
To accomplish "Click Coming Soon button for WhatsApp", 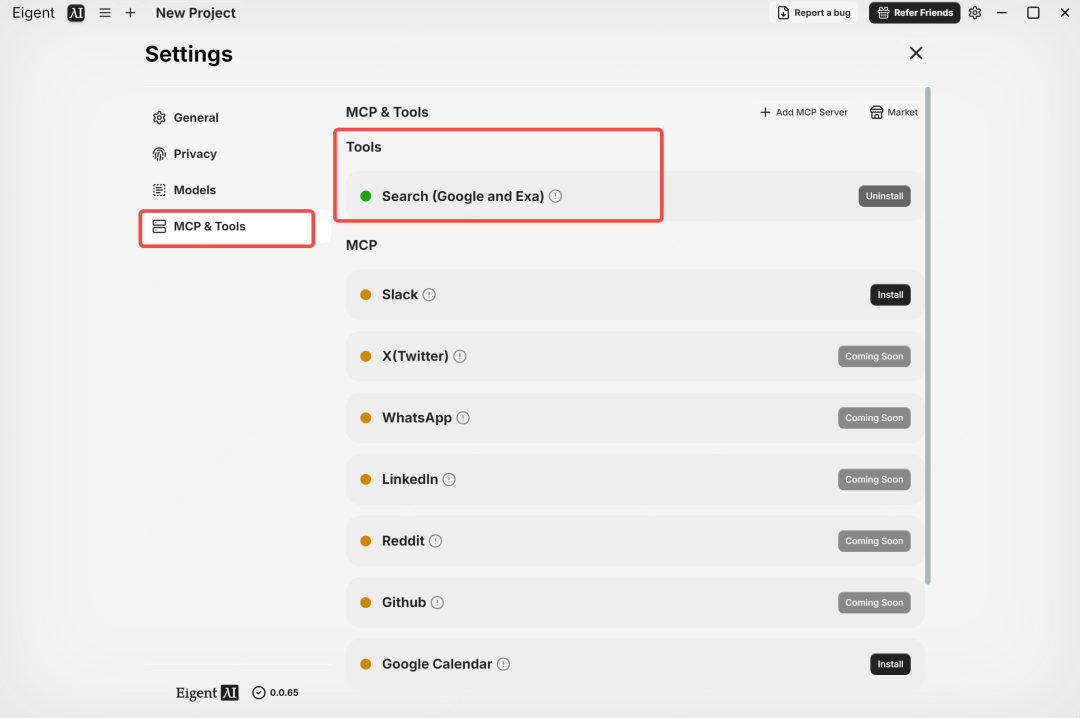I will coord(874,418).
